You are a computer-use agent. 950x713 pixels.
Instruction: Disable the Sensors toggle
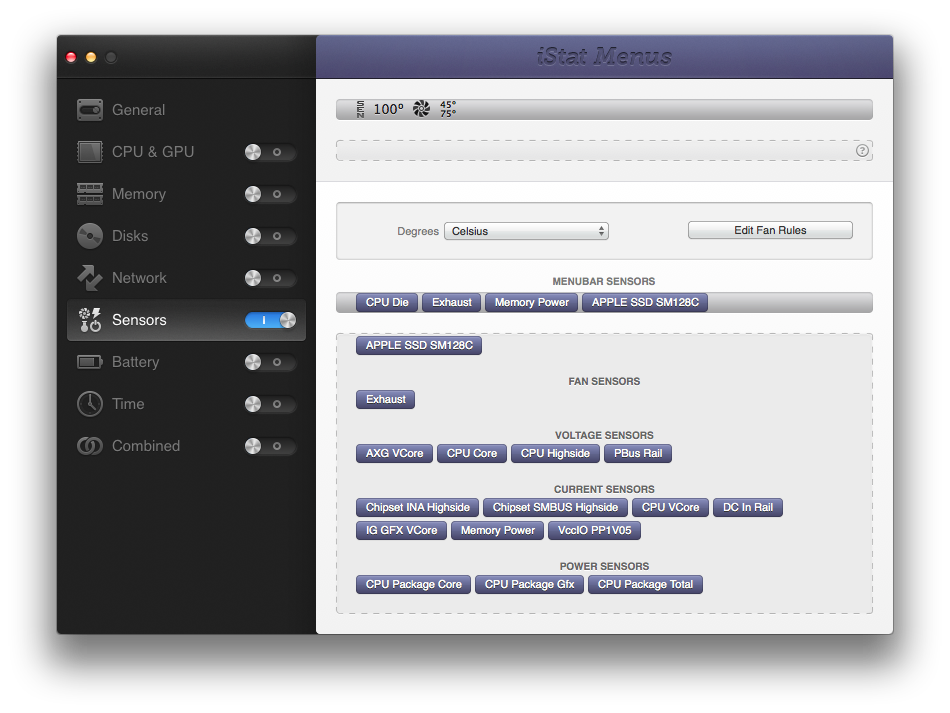click(x=270, y=320)
